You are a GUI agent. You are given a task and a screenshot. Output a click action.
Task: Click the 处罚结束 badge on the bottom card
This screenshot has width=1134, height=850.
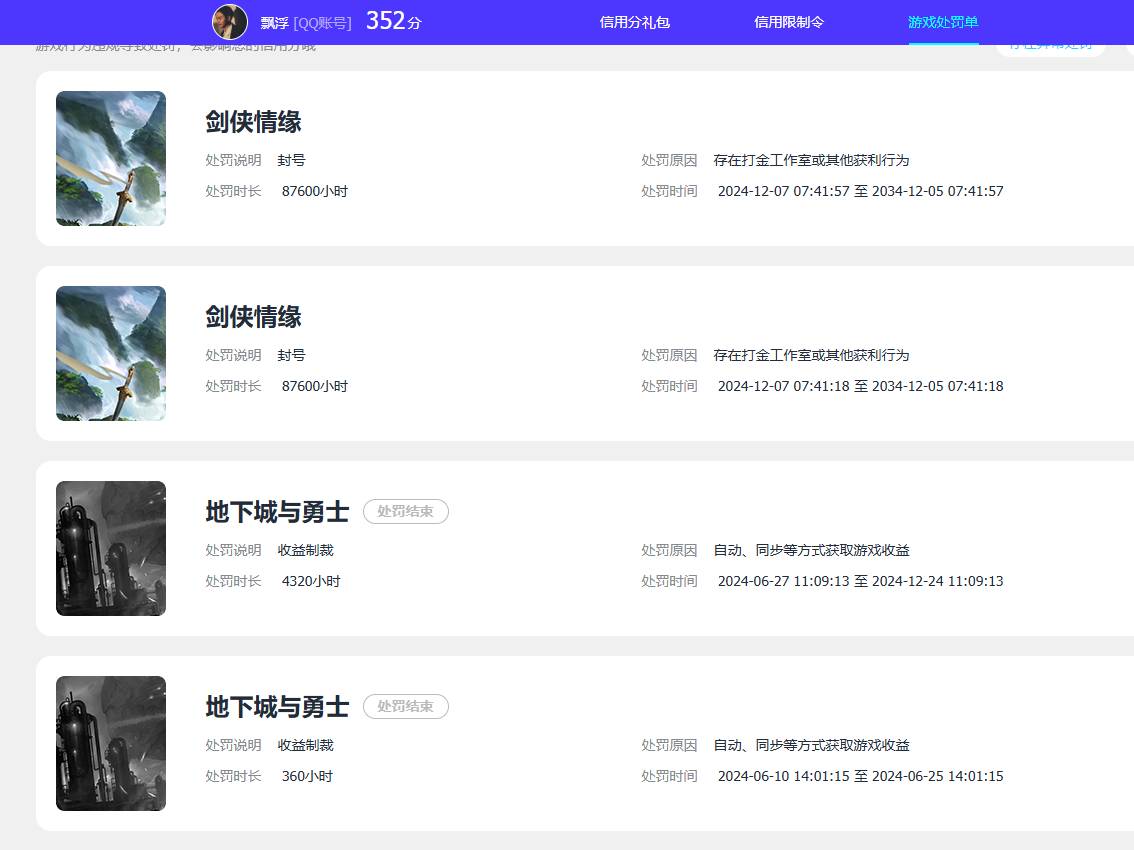point(406,706)
